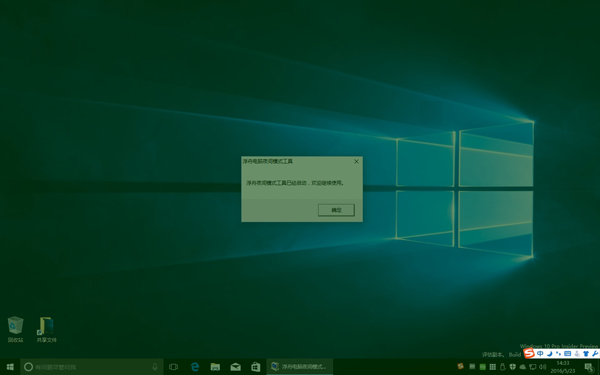Viewport: 600px width, 375px height.
Task: Open the Sogou skin shirt icon
Action: click(x=586, y=354)
